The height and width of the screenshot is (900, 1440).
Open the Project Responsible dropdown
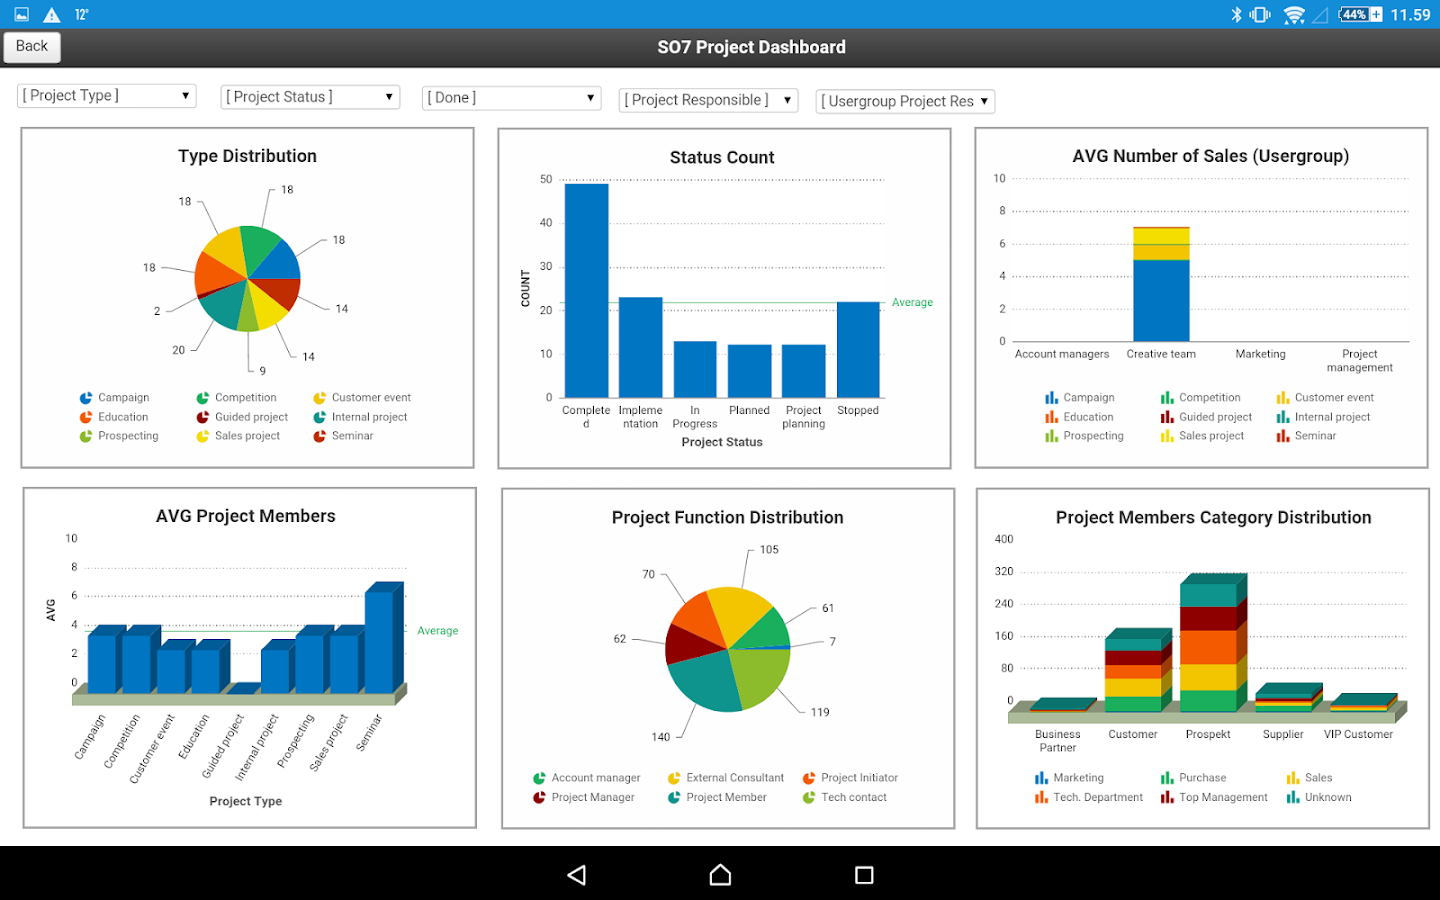[x=708, y=100]
